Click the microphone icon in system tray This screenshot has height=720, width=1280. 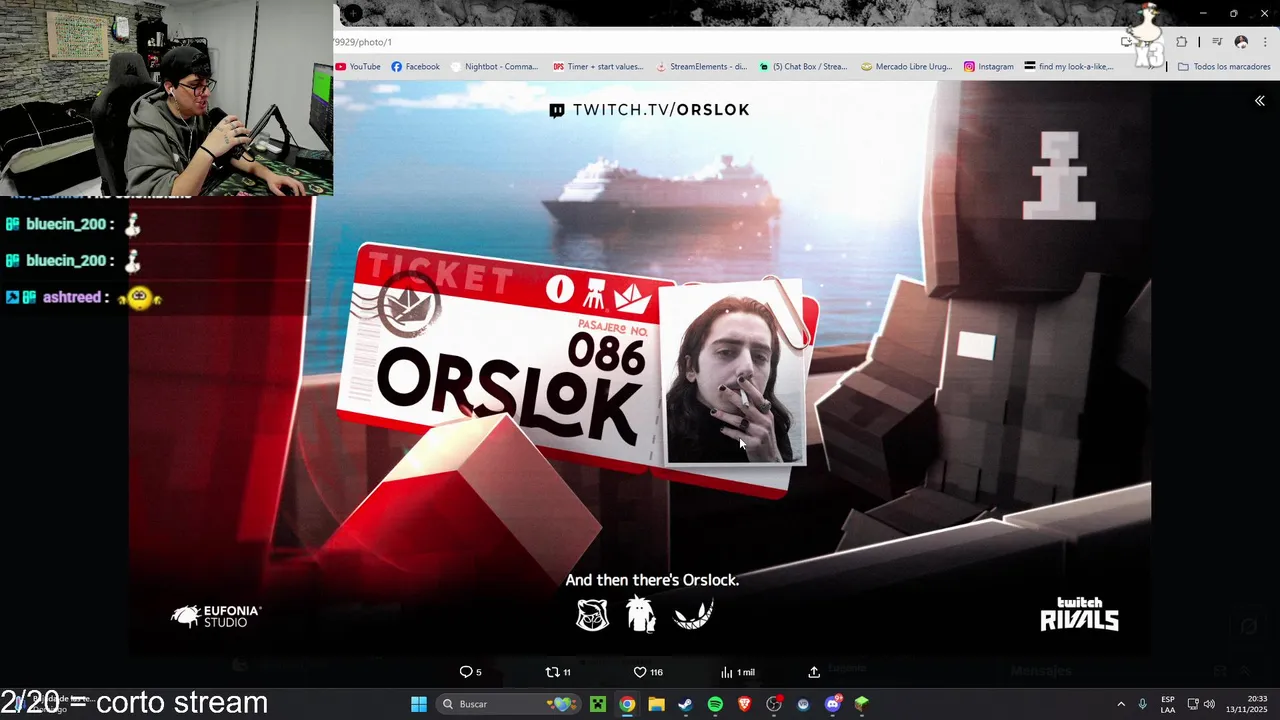coord(1143,704)
